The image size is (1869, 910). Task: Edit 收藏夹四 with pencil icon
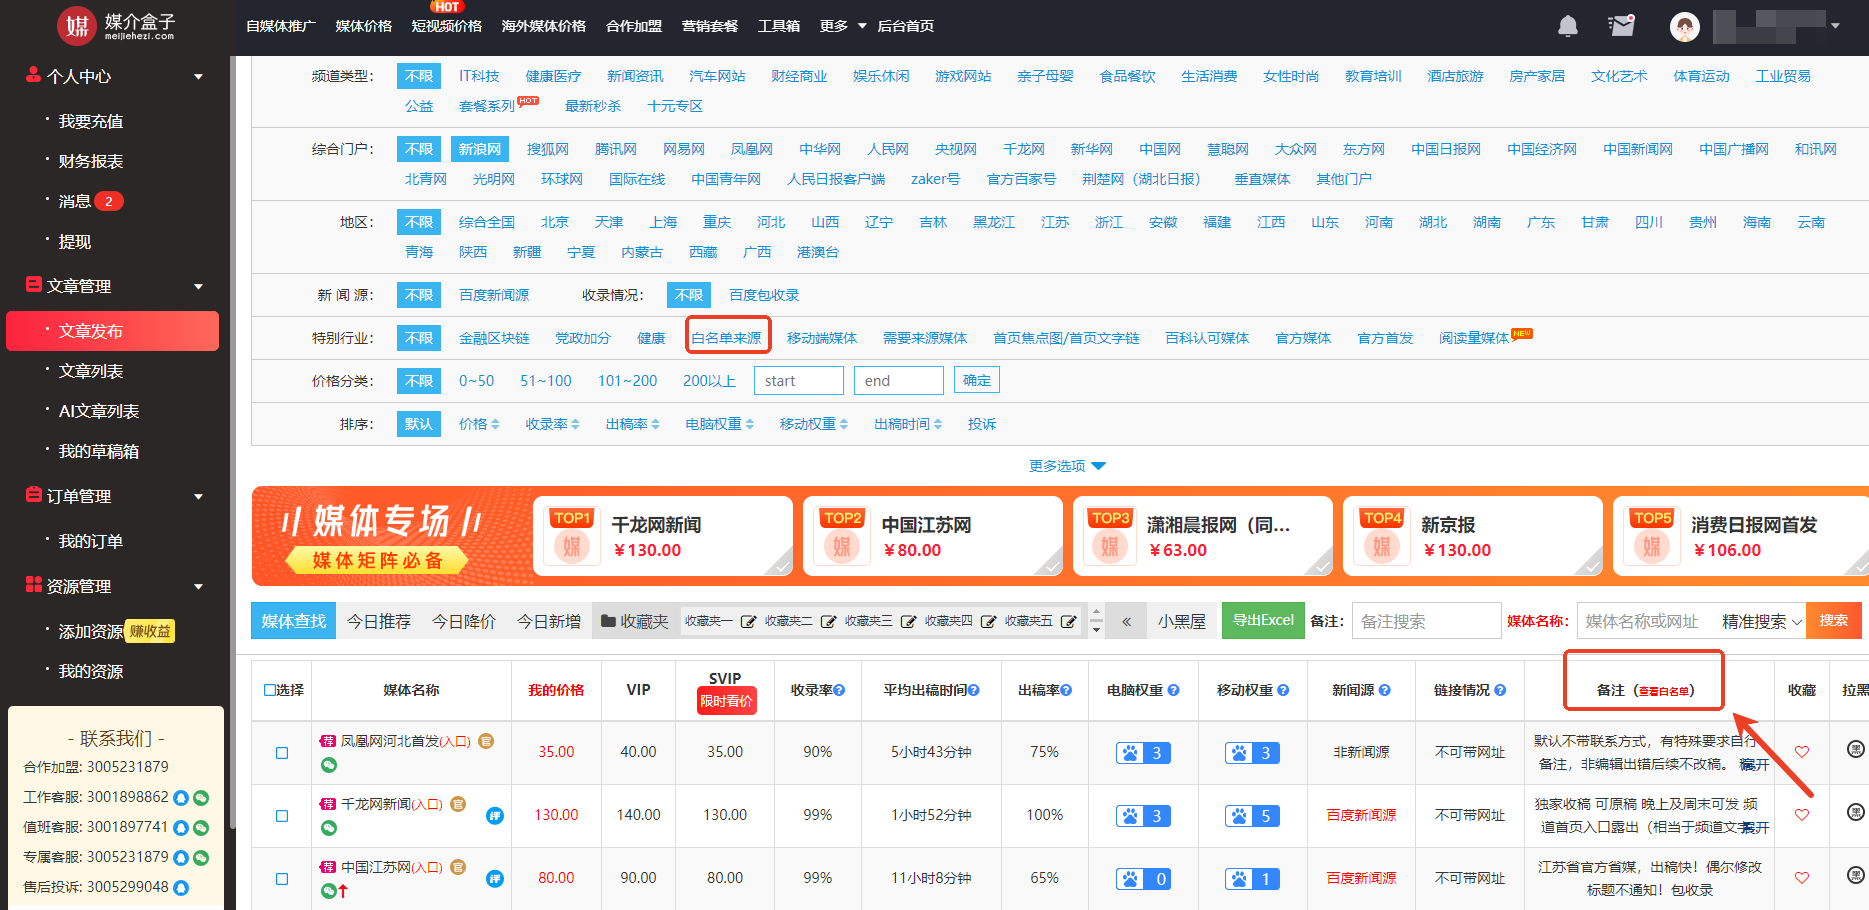tap(988, 622)
